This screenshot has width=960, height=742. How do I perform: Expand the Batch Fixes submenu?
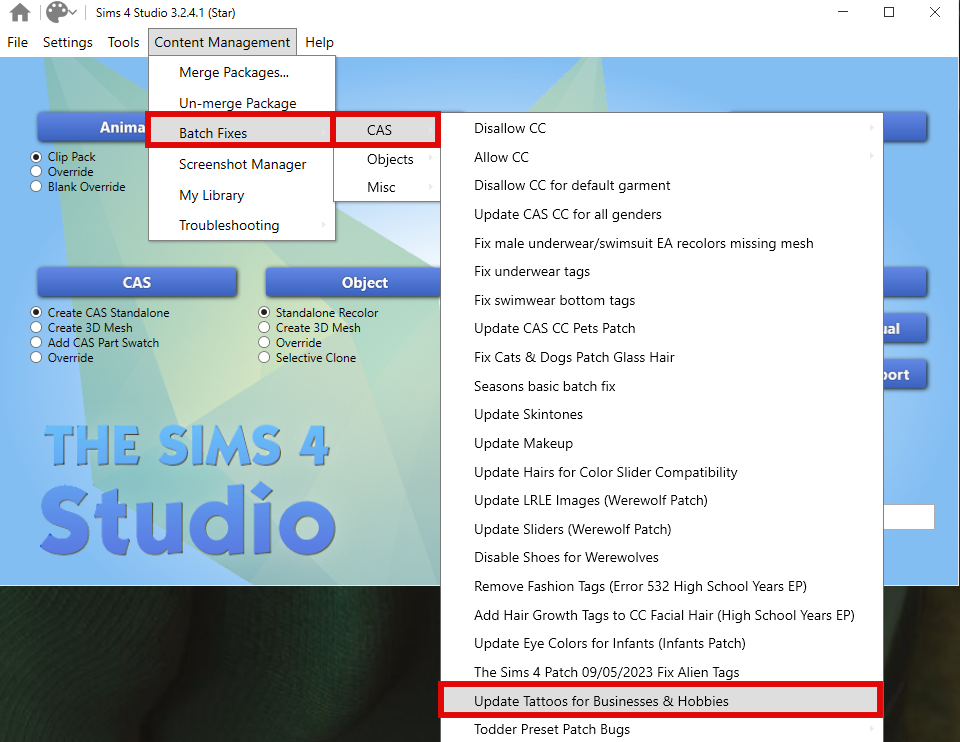(240, 131)
